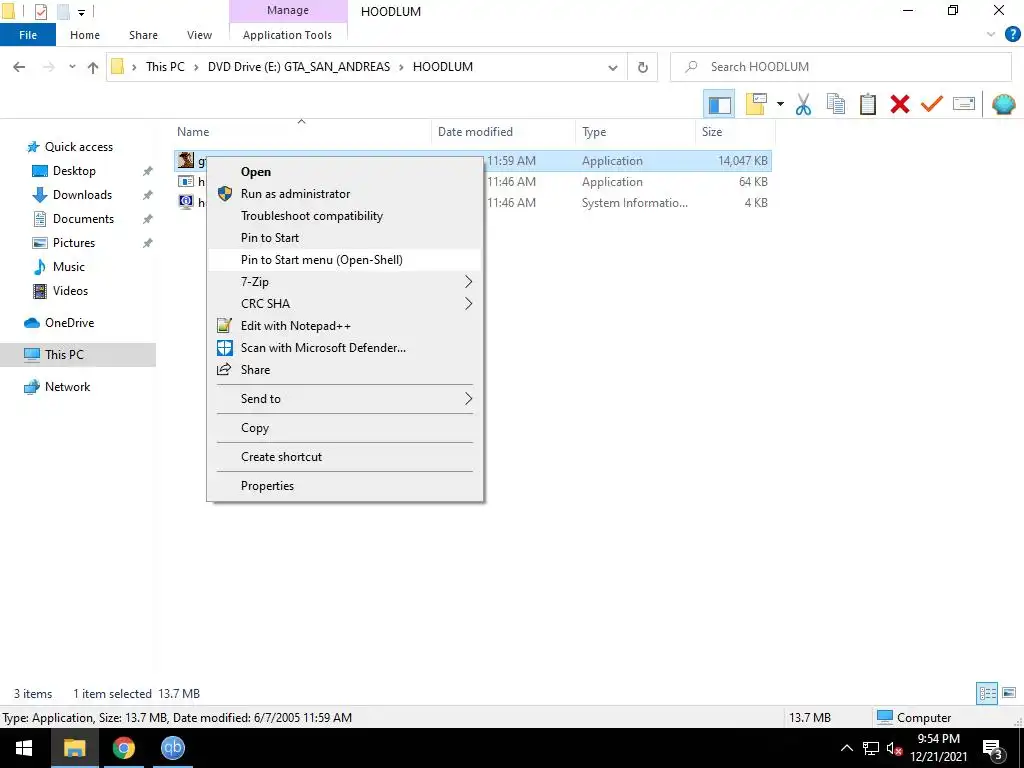Select Scan with Microsoft Defender
The width and height of the screenshot is (1024, 768).
[344, 348]
